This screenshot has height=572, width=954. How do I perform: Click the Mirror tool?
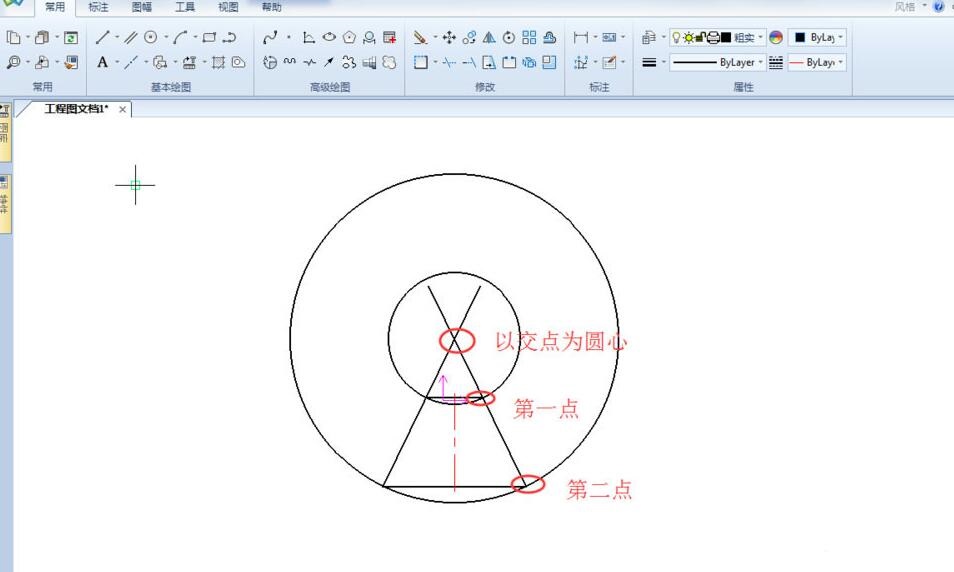(x=489, y=37)
